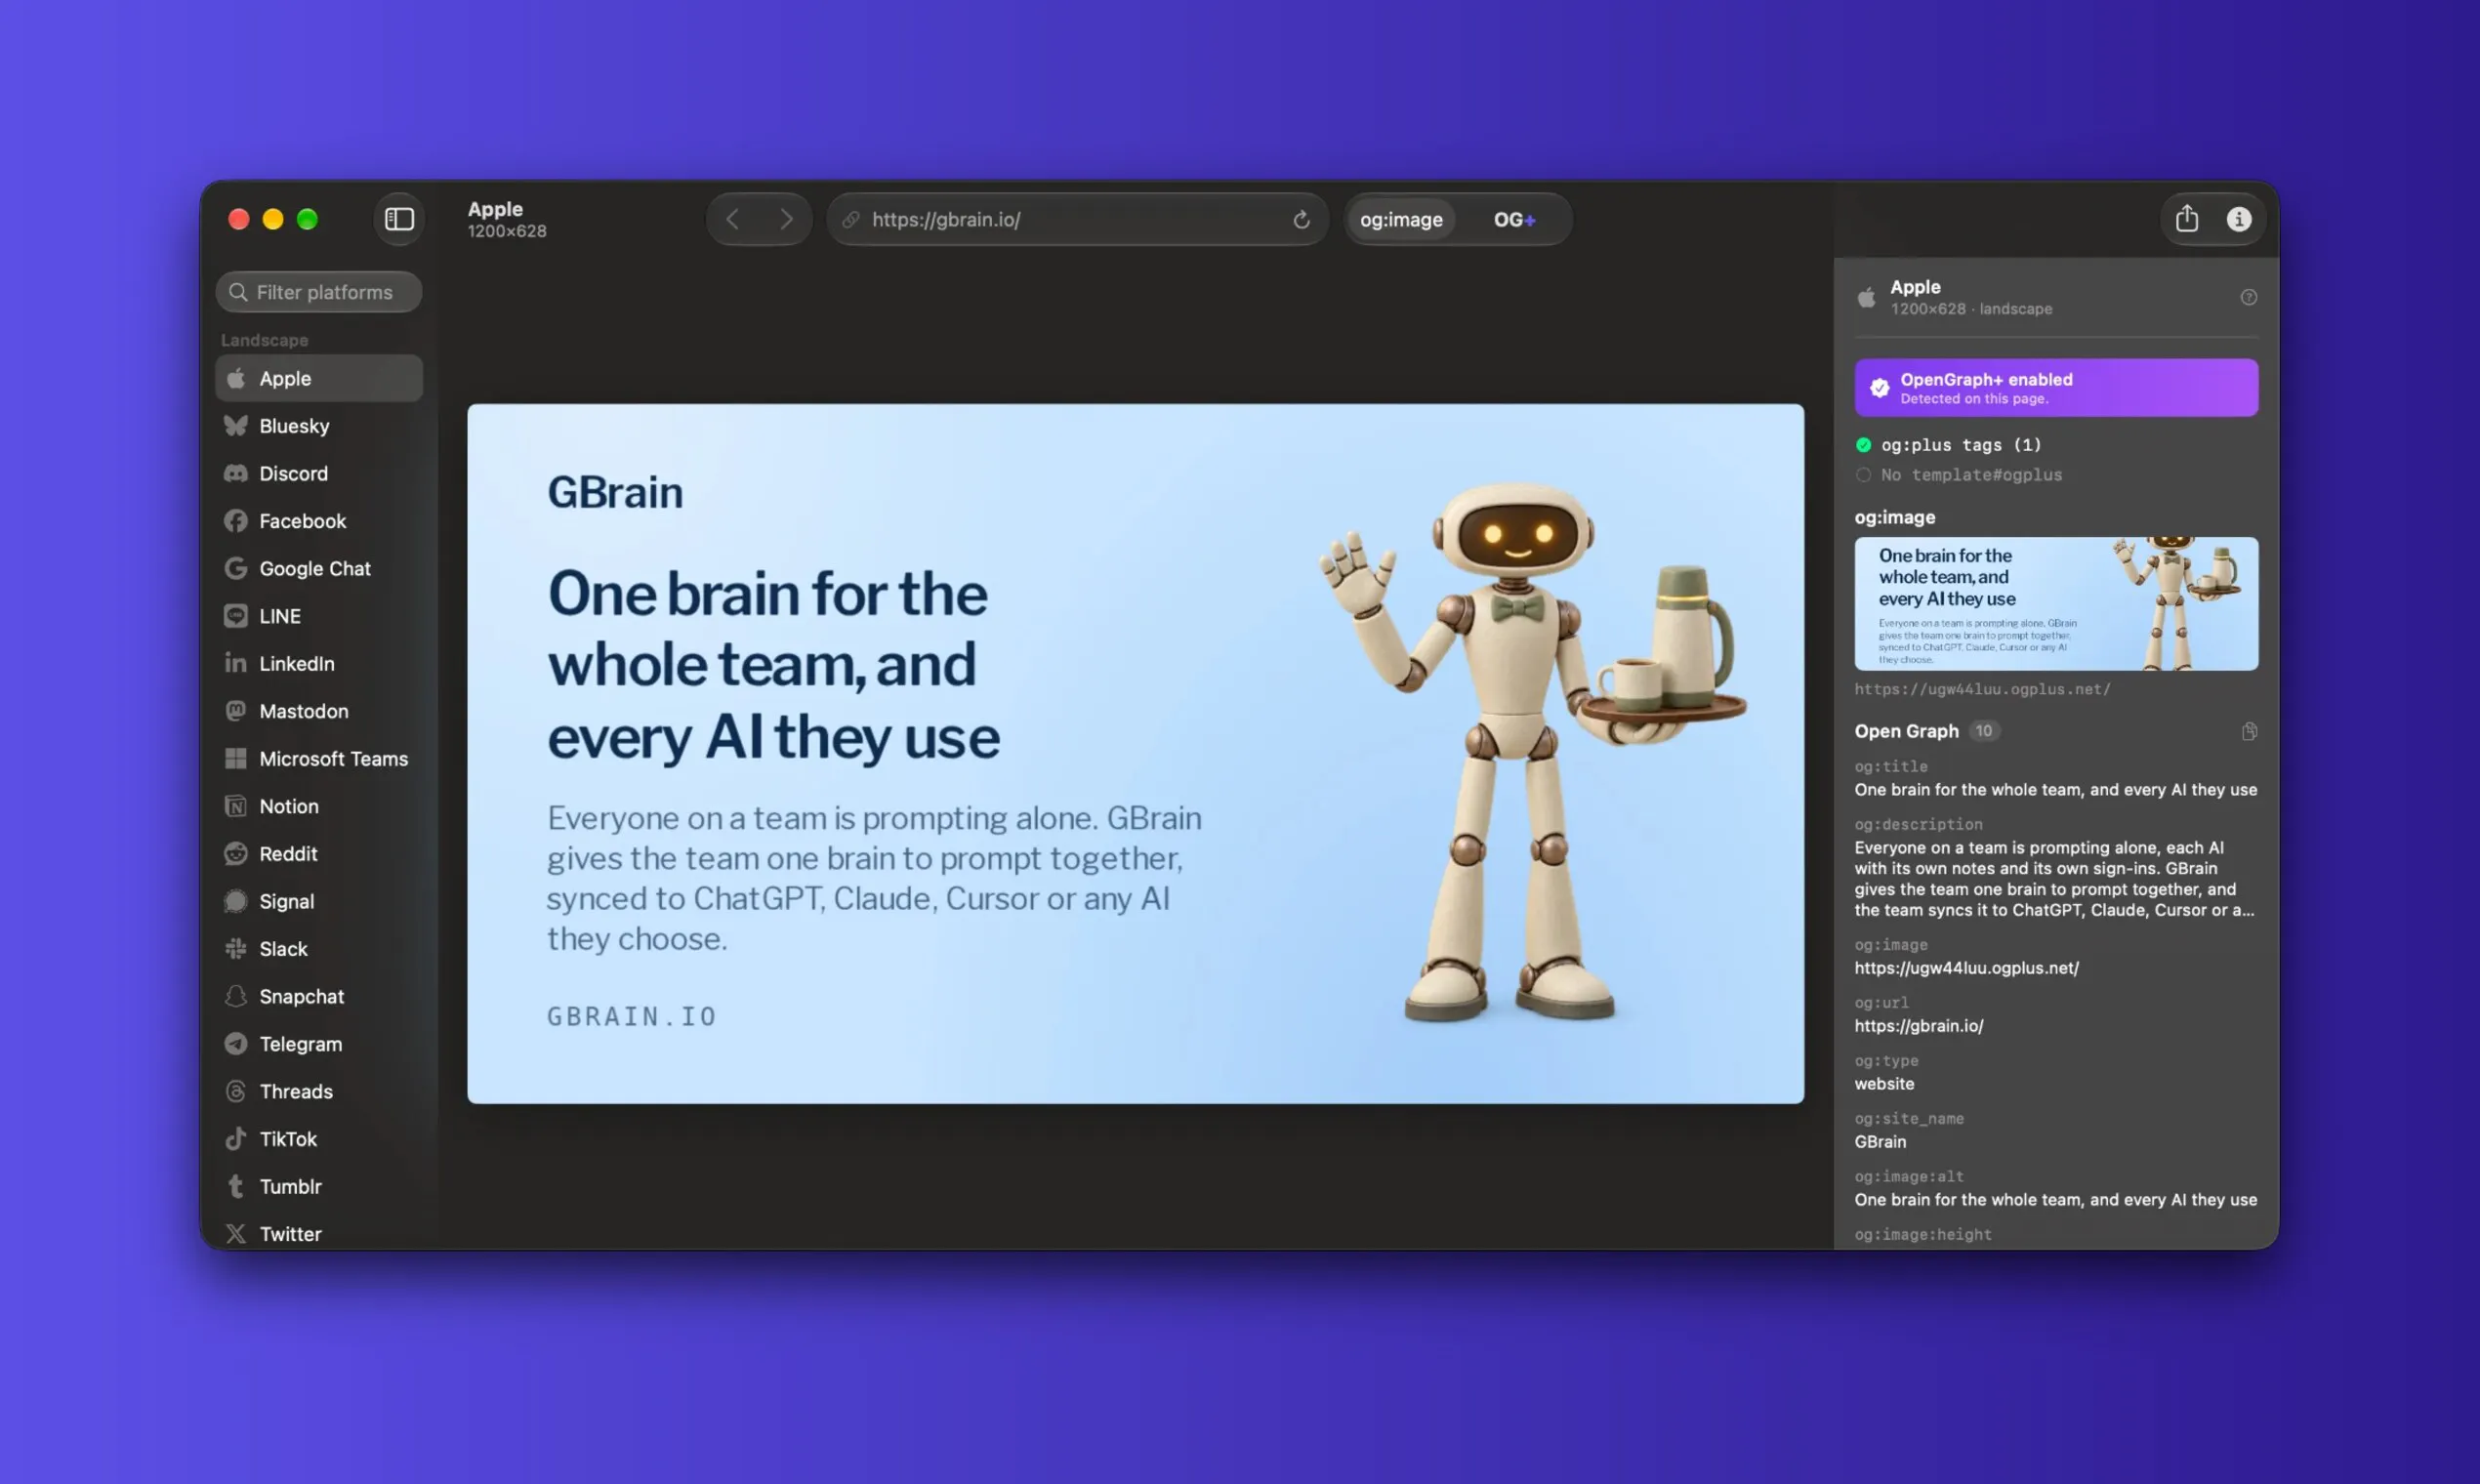This screenshot has width=2480, height=1484.
Task: Select Bluesky in the platform list
Action: click(x=319, y=426)
